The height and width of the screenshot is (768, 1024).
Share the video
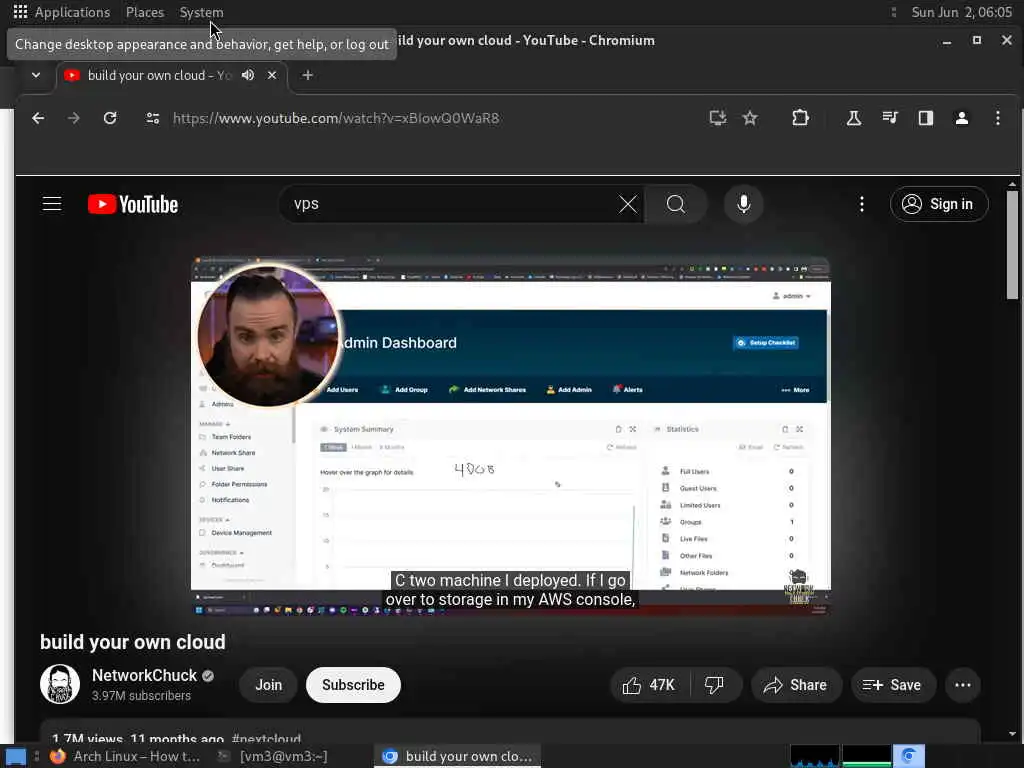[796, 685]
